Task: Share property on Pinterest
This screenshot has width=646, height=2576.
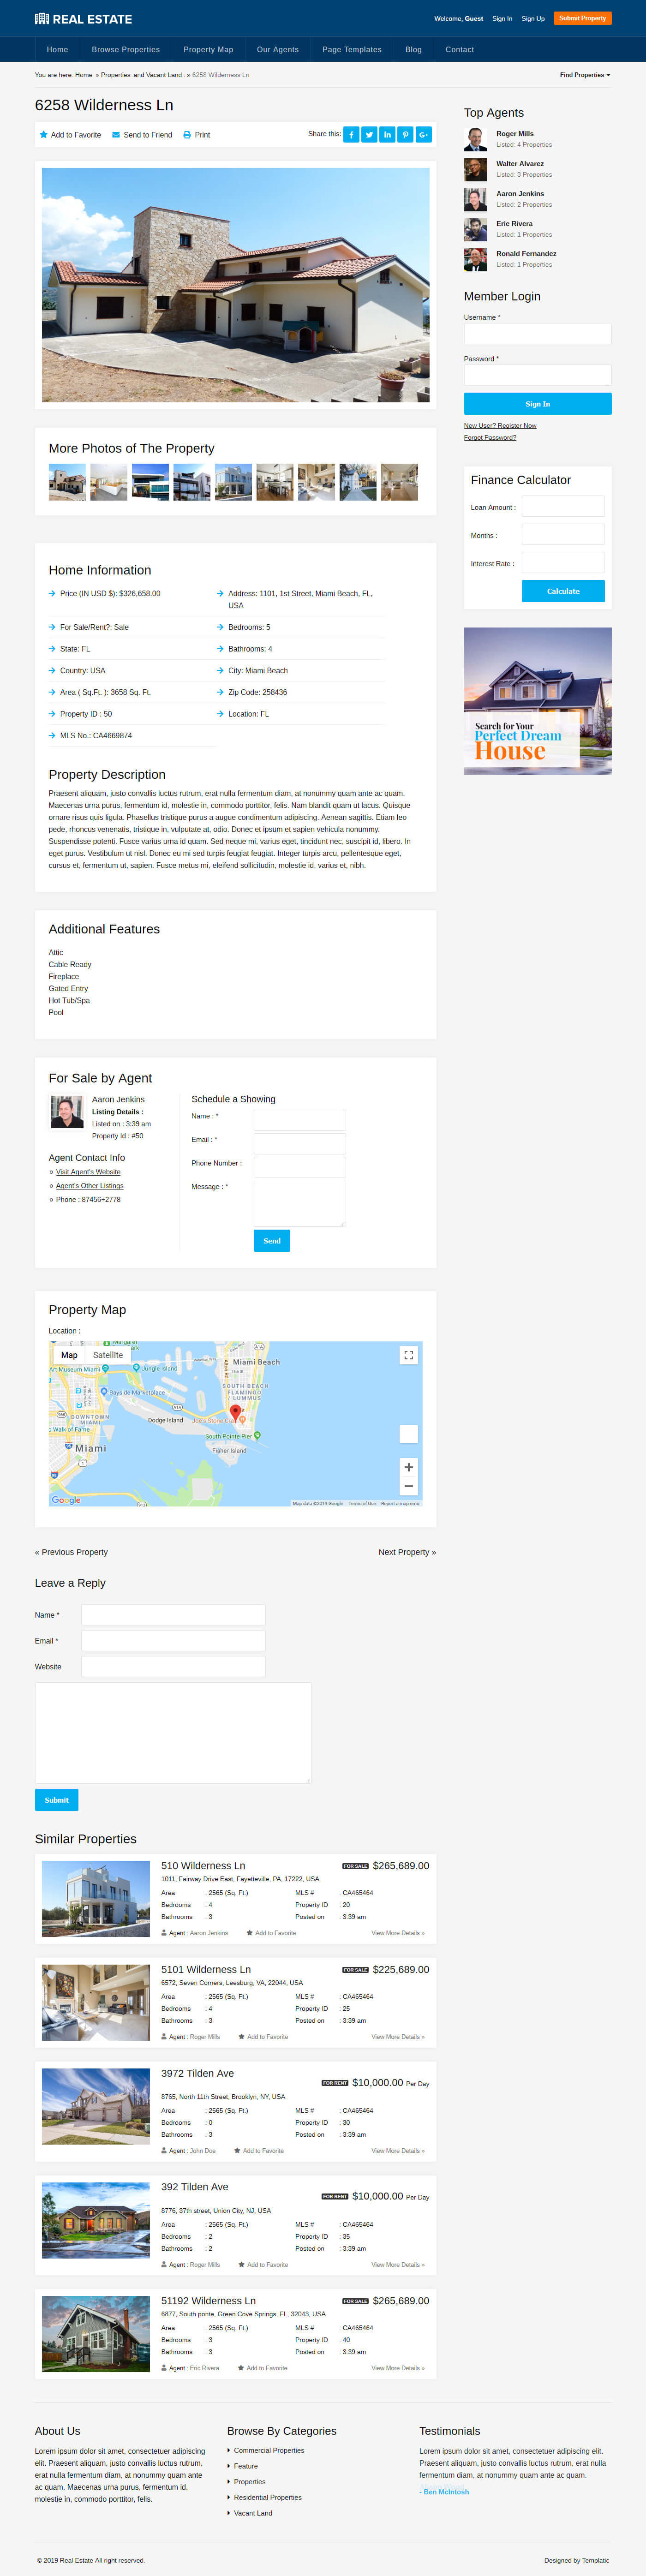Action: [405, 134]
